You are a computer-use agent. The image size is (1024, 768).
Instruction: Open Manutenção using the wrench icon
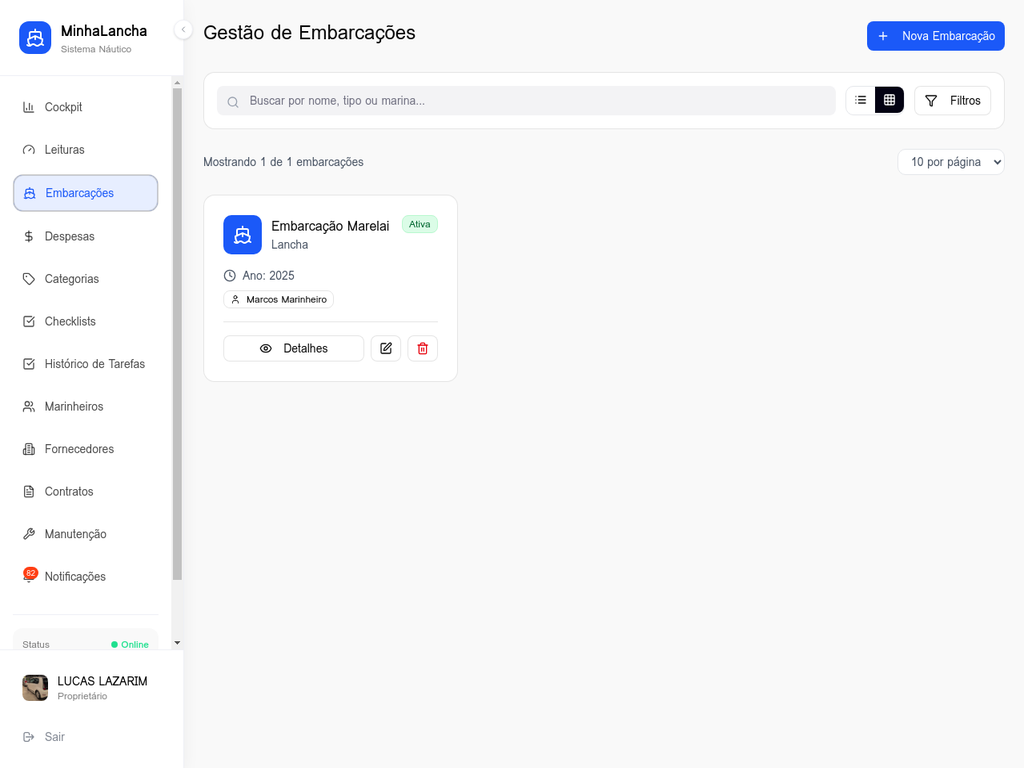(x=28, y=534)
